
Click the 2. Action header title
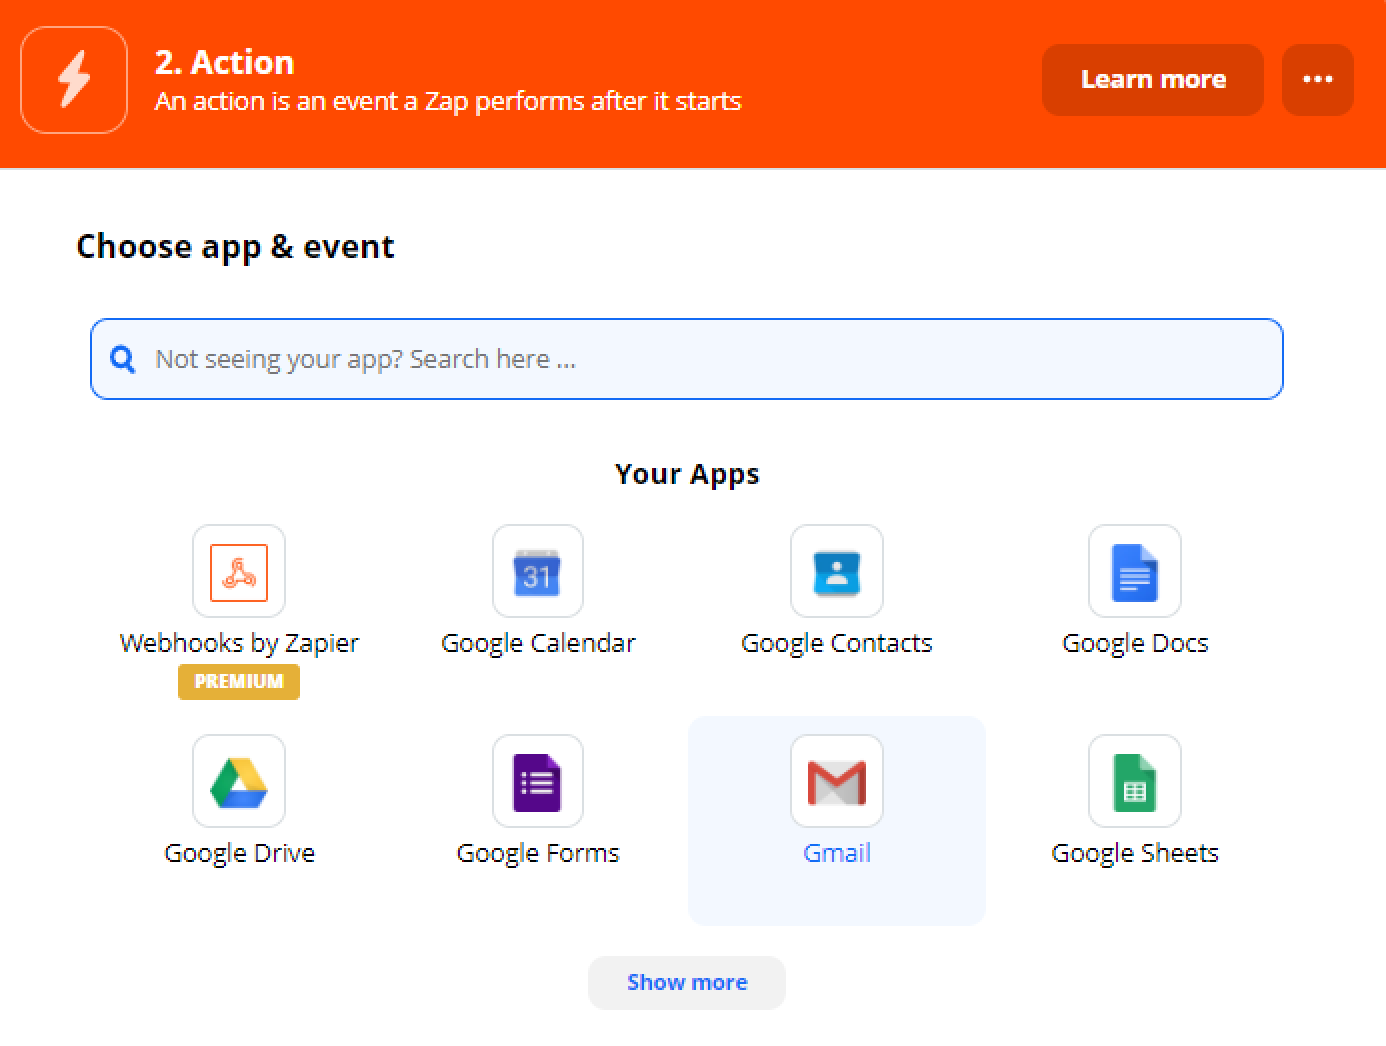click(224, 62)
